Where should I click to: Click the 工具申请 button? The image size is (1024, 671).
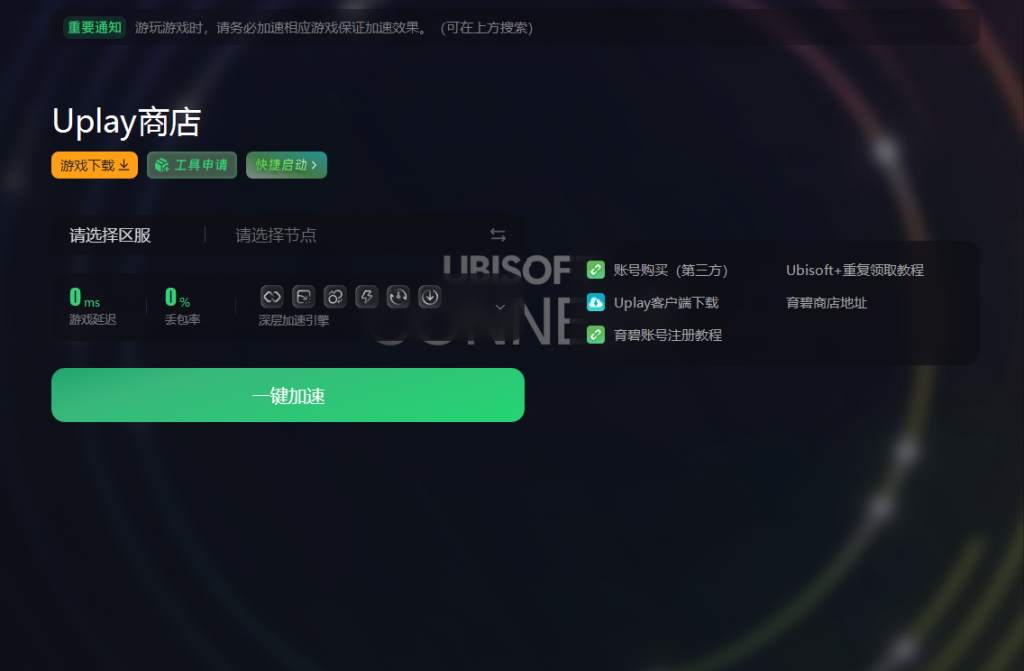pyautogui.click(x=192, y=165)
